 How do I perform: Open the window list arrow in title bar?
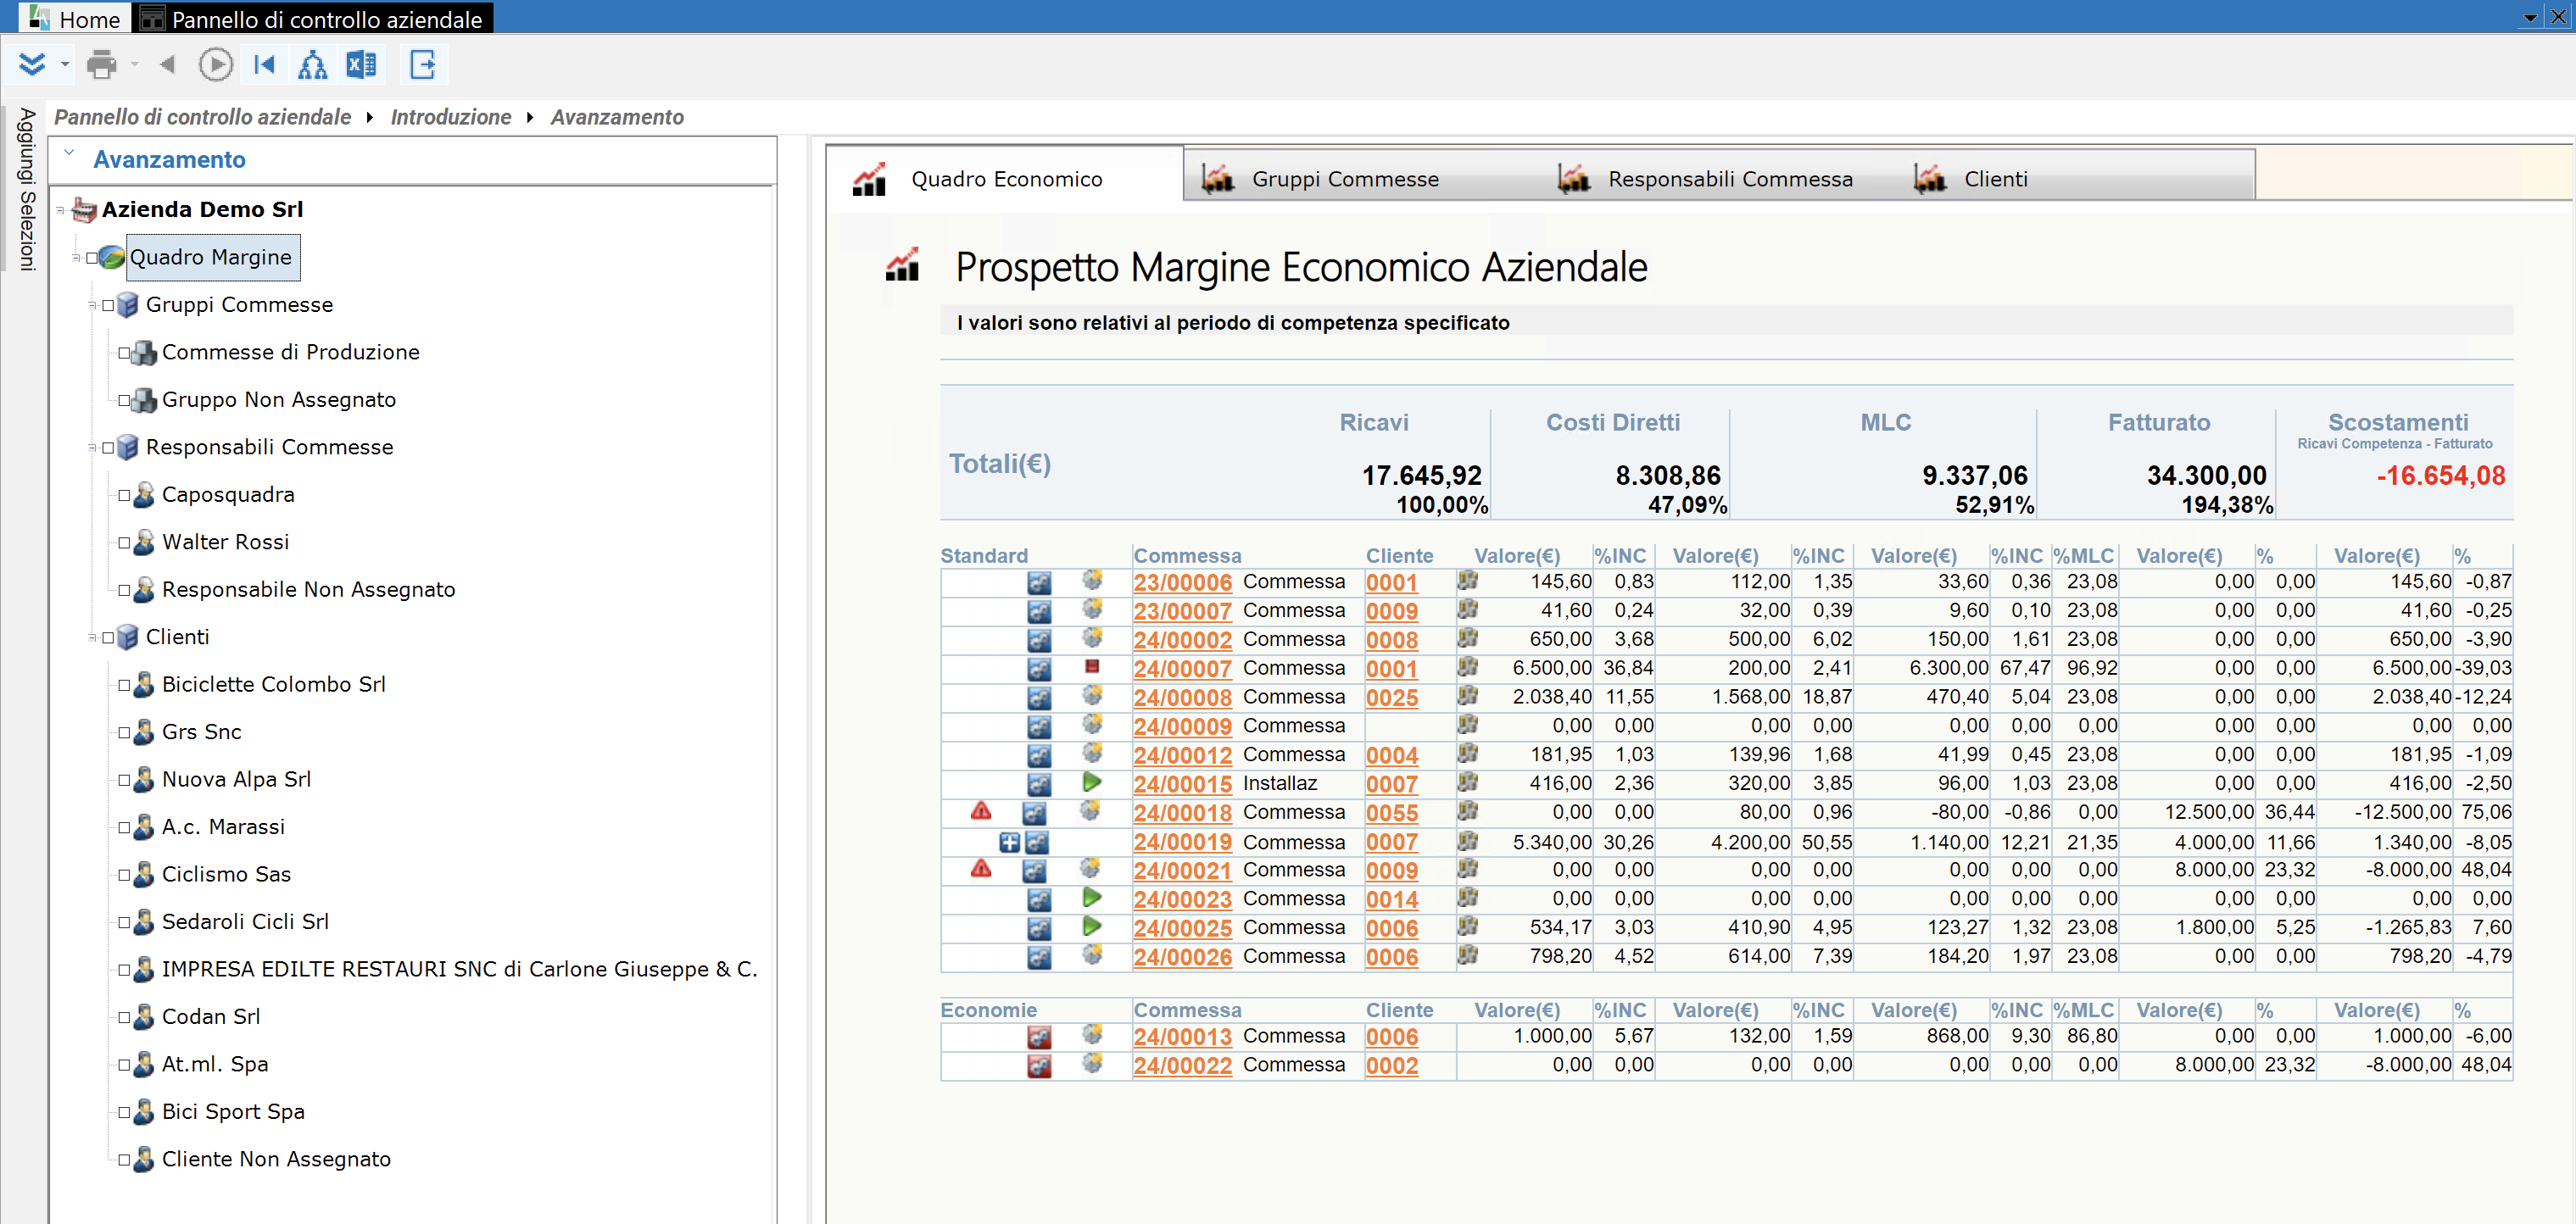(2530, 17)
